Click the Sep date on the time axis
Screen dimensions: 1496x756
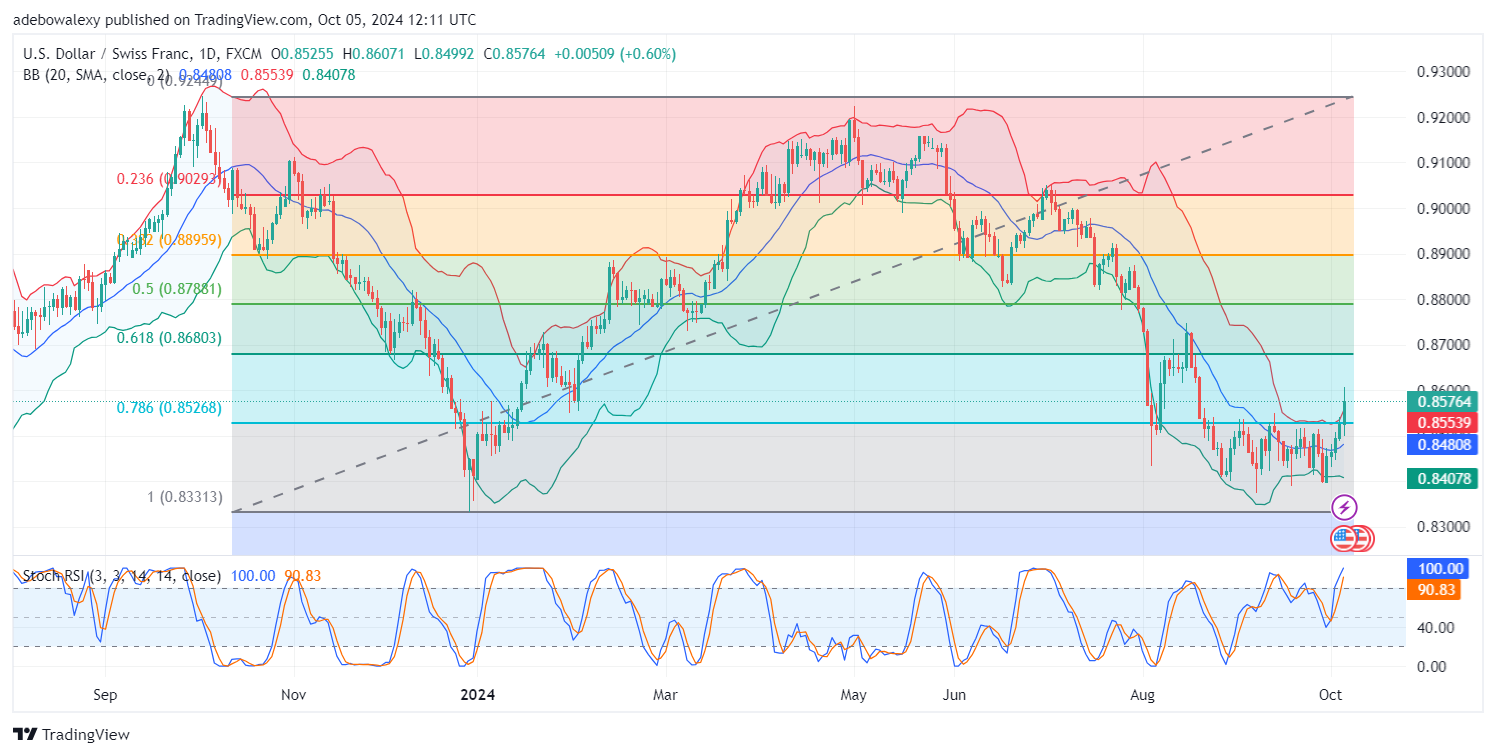tap(105, 693)
